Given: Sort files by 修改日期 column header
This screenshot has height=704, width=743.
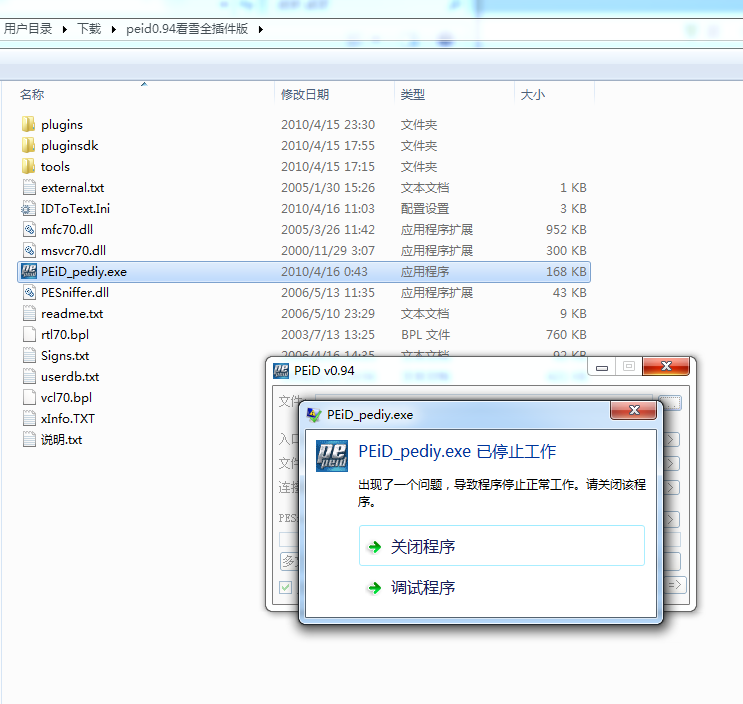Looking at the screenshot, I should [305, 94].
